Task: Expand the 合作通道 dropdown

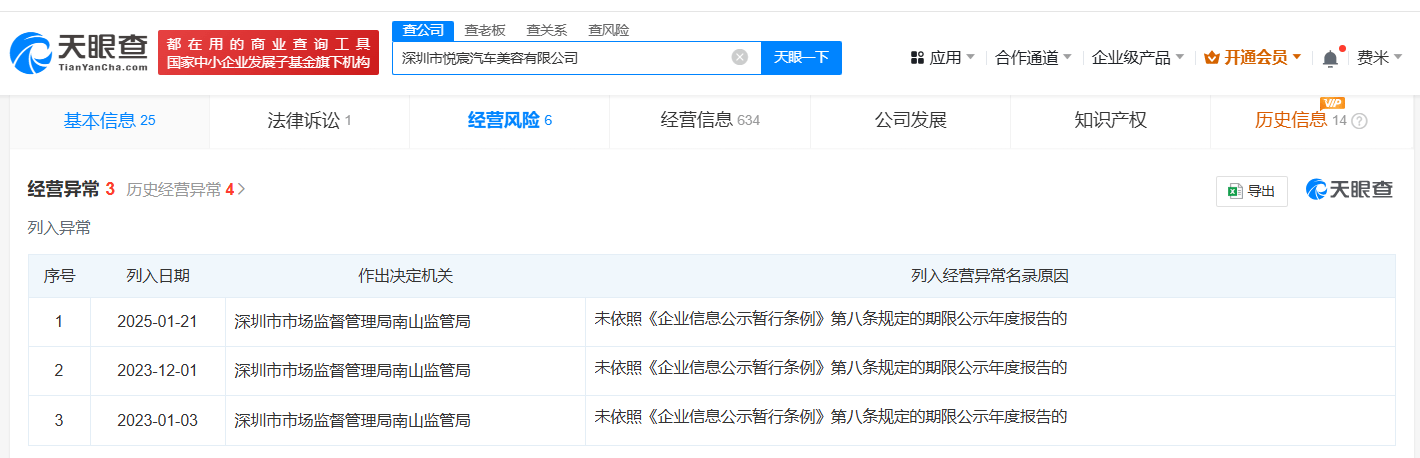Action: tap(1033, 58)
